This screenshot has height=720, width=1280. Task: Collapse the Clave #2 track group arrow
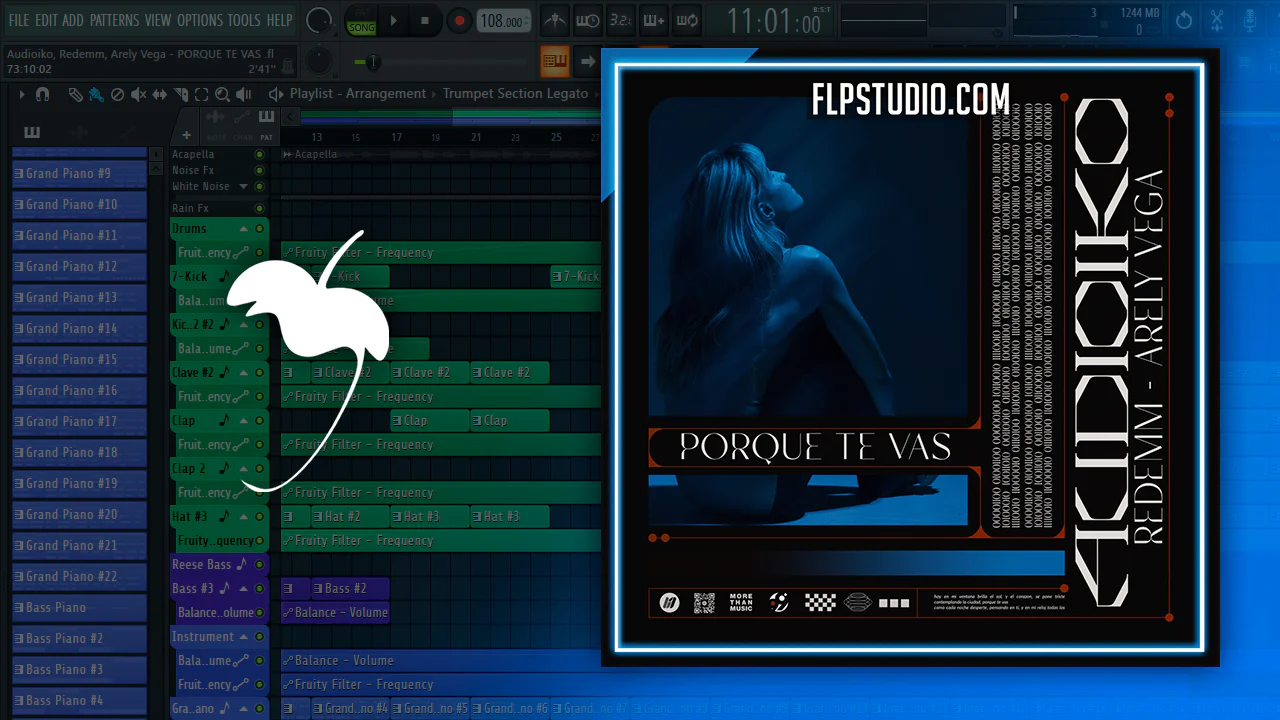(x=242, y=372)
